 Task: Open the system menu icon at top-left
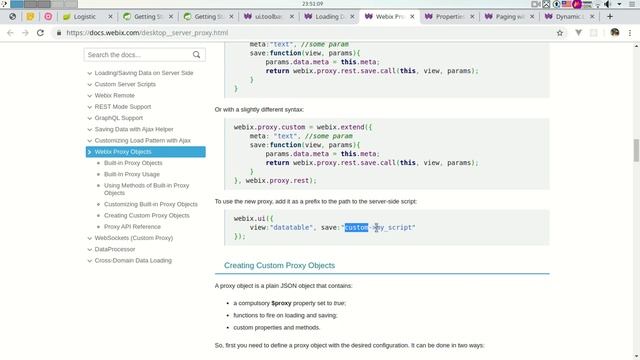click(4, 4)
